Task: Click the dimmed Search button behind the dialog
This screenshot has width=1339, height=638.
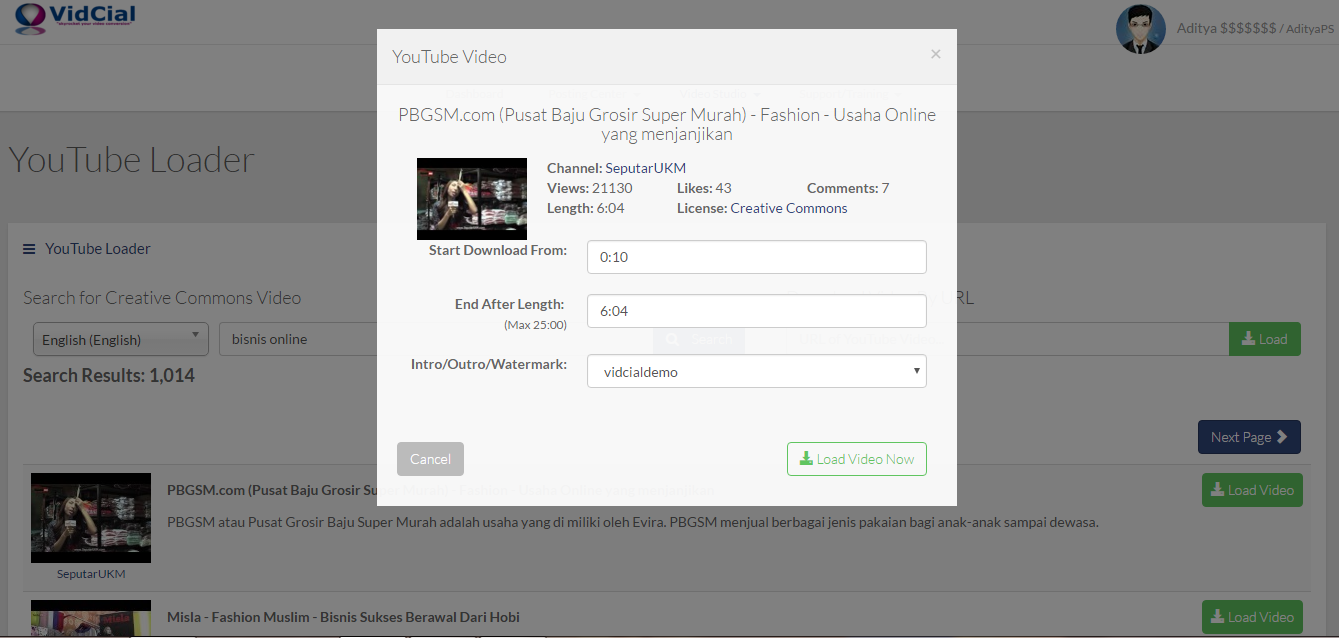Action: (699, 339)
